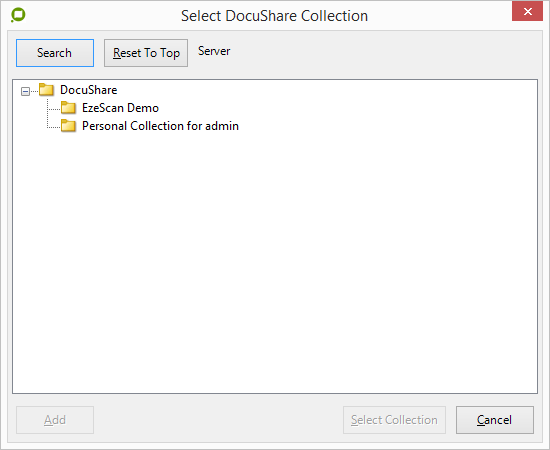Select the DocuShare root folder icon
Image resolution: width=550 pixels, height=450 pixels.
coord(46,90)
